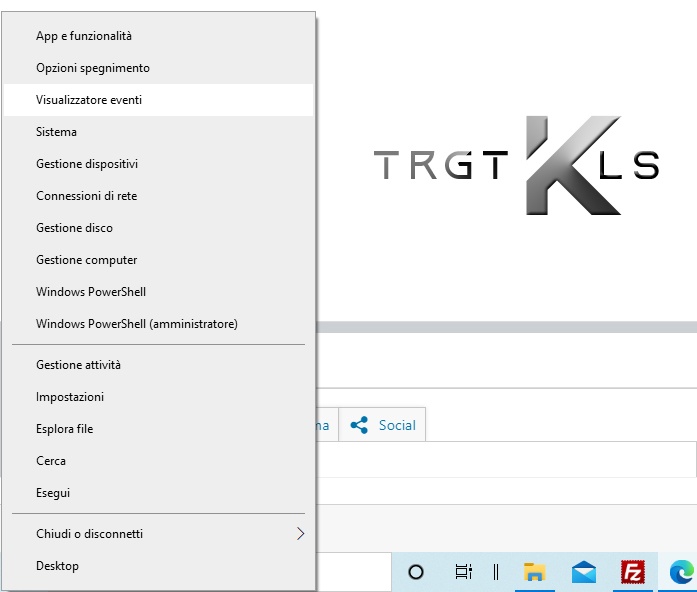This screenshot has height=592, width=697.
Task: Open Gestione dispositivi
Action: point(87,164)
